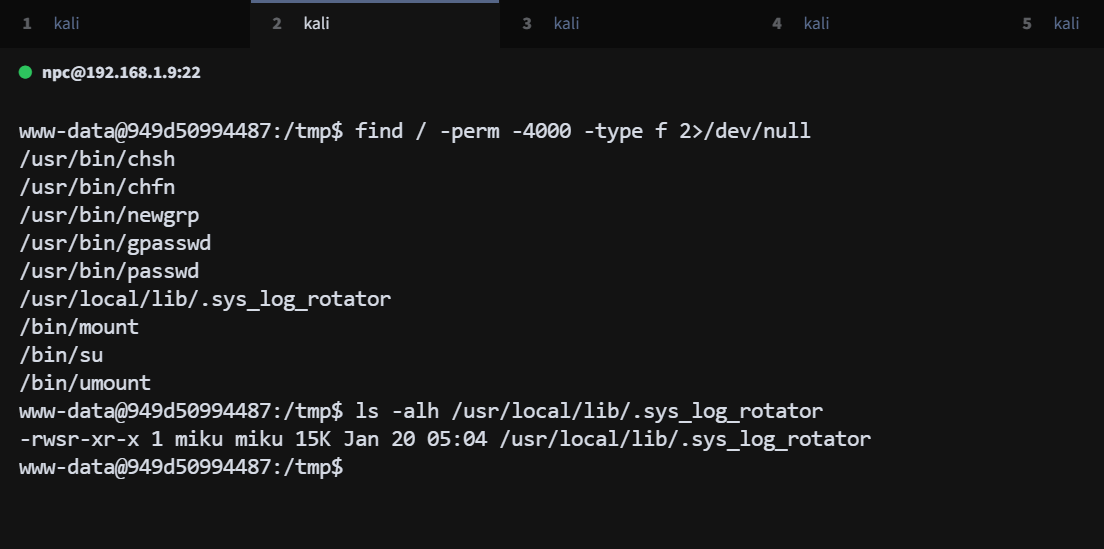
Task: Click the /bin/umount output line
Action: (85, 383)
